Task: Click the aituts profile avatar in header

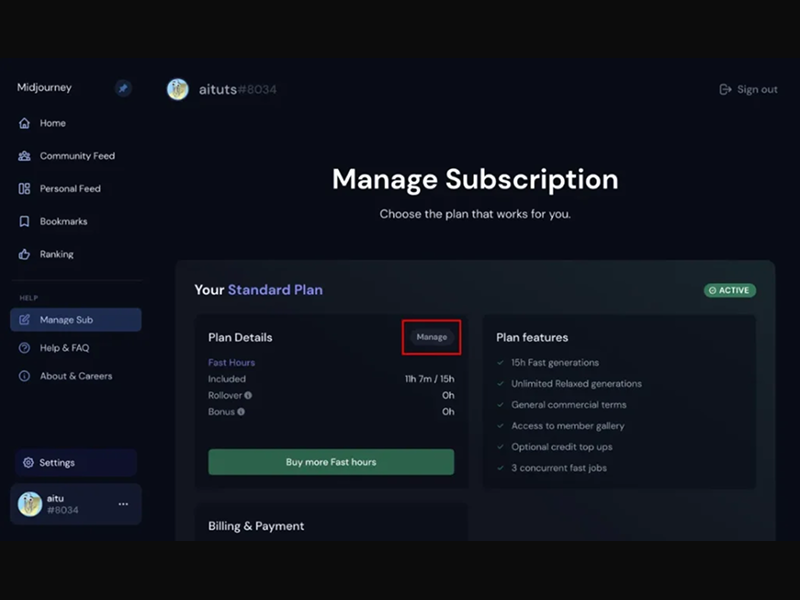Action: click(178, 89)
